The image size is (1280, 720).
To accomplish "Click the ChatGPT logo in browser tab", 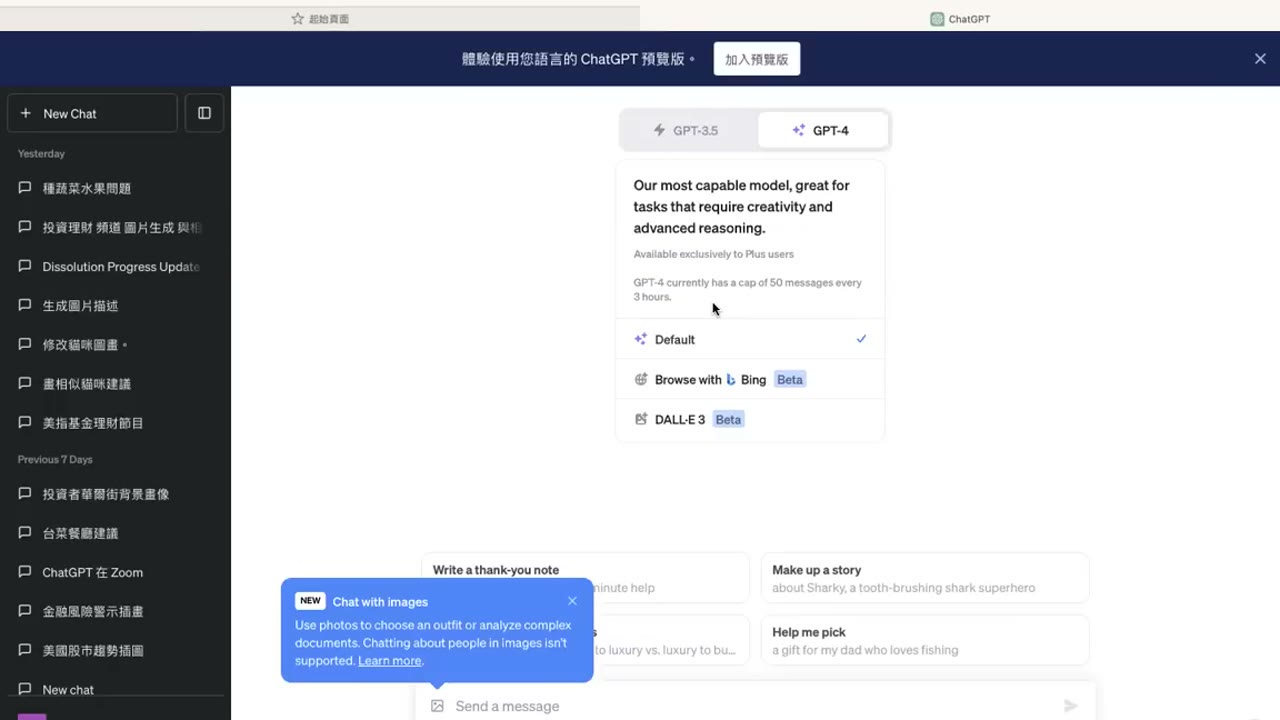I will click(x=937, y=19).
